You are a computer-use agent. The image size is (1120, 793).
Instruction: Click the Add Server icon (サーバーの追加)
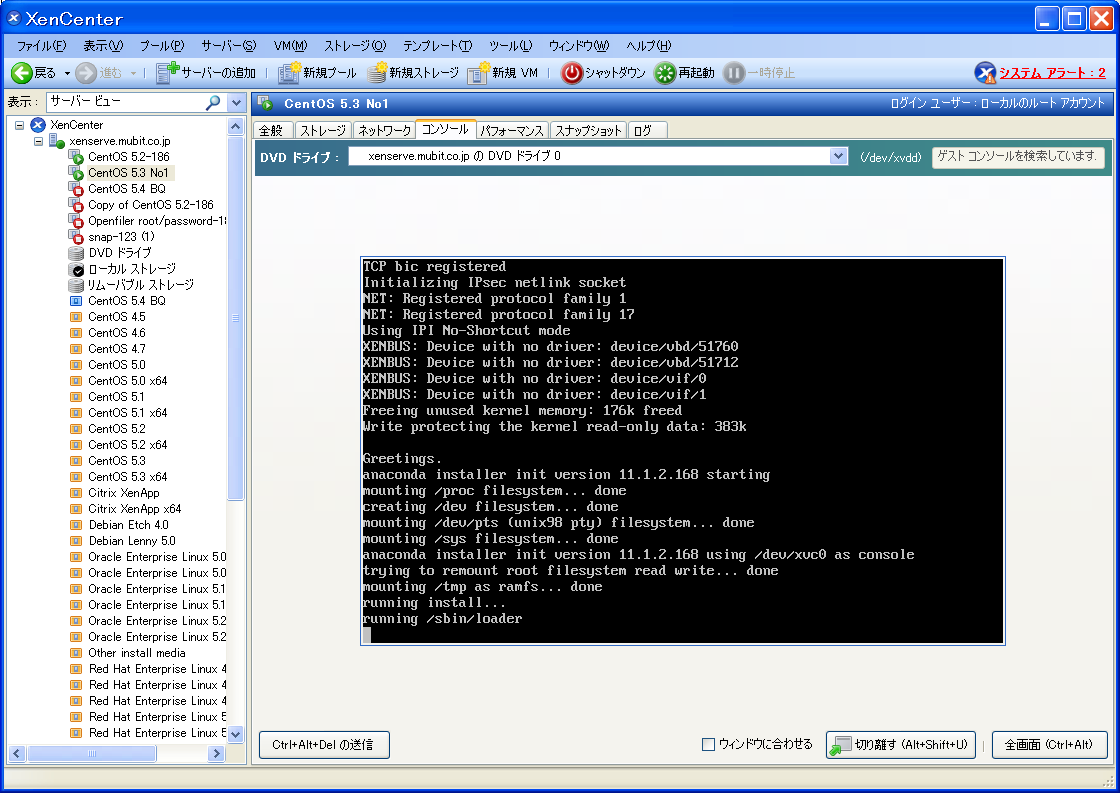click(167, 73)
